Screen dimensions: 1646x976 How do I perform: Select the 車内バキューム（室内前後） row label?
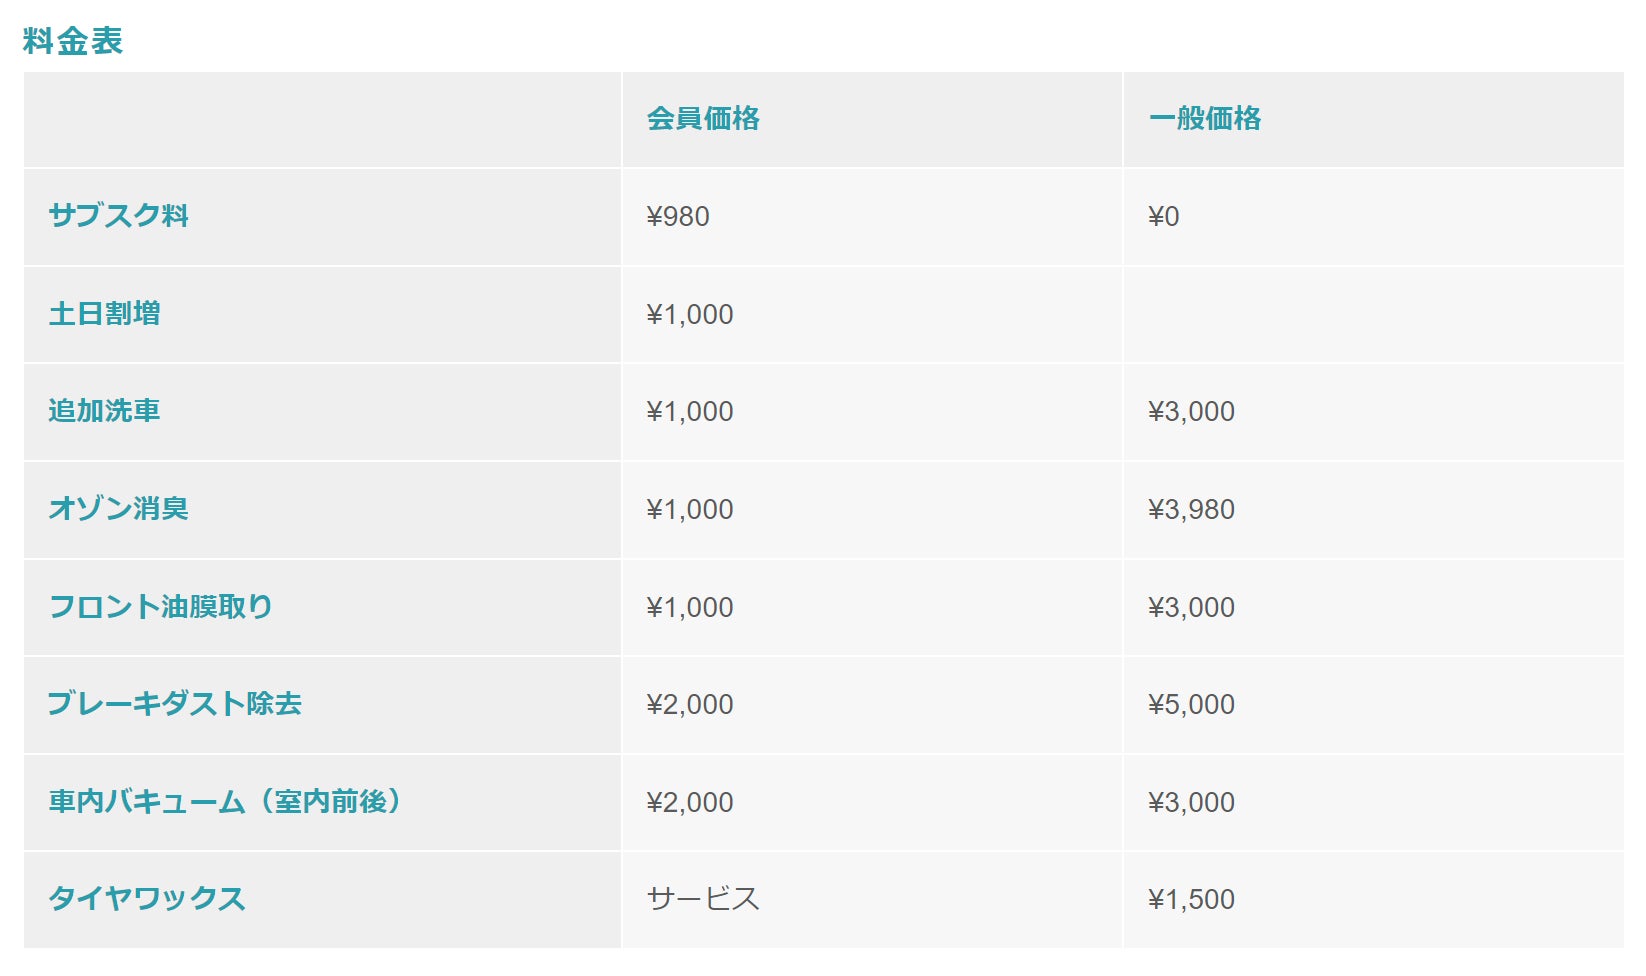225,802
